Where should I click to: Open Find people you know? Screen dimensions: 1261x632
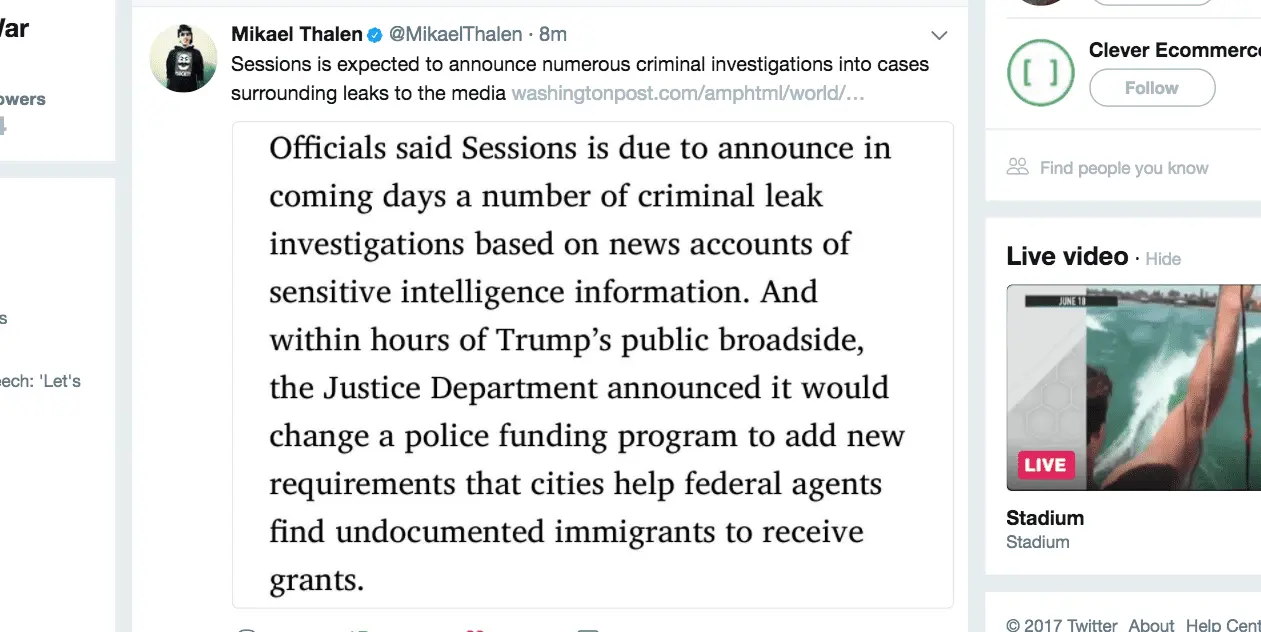(1124, 168)
